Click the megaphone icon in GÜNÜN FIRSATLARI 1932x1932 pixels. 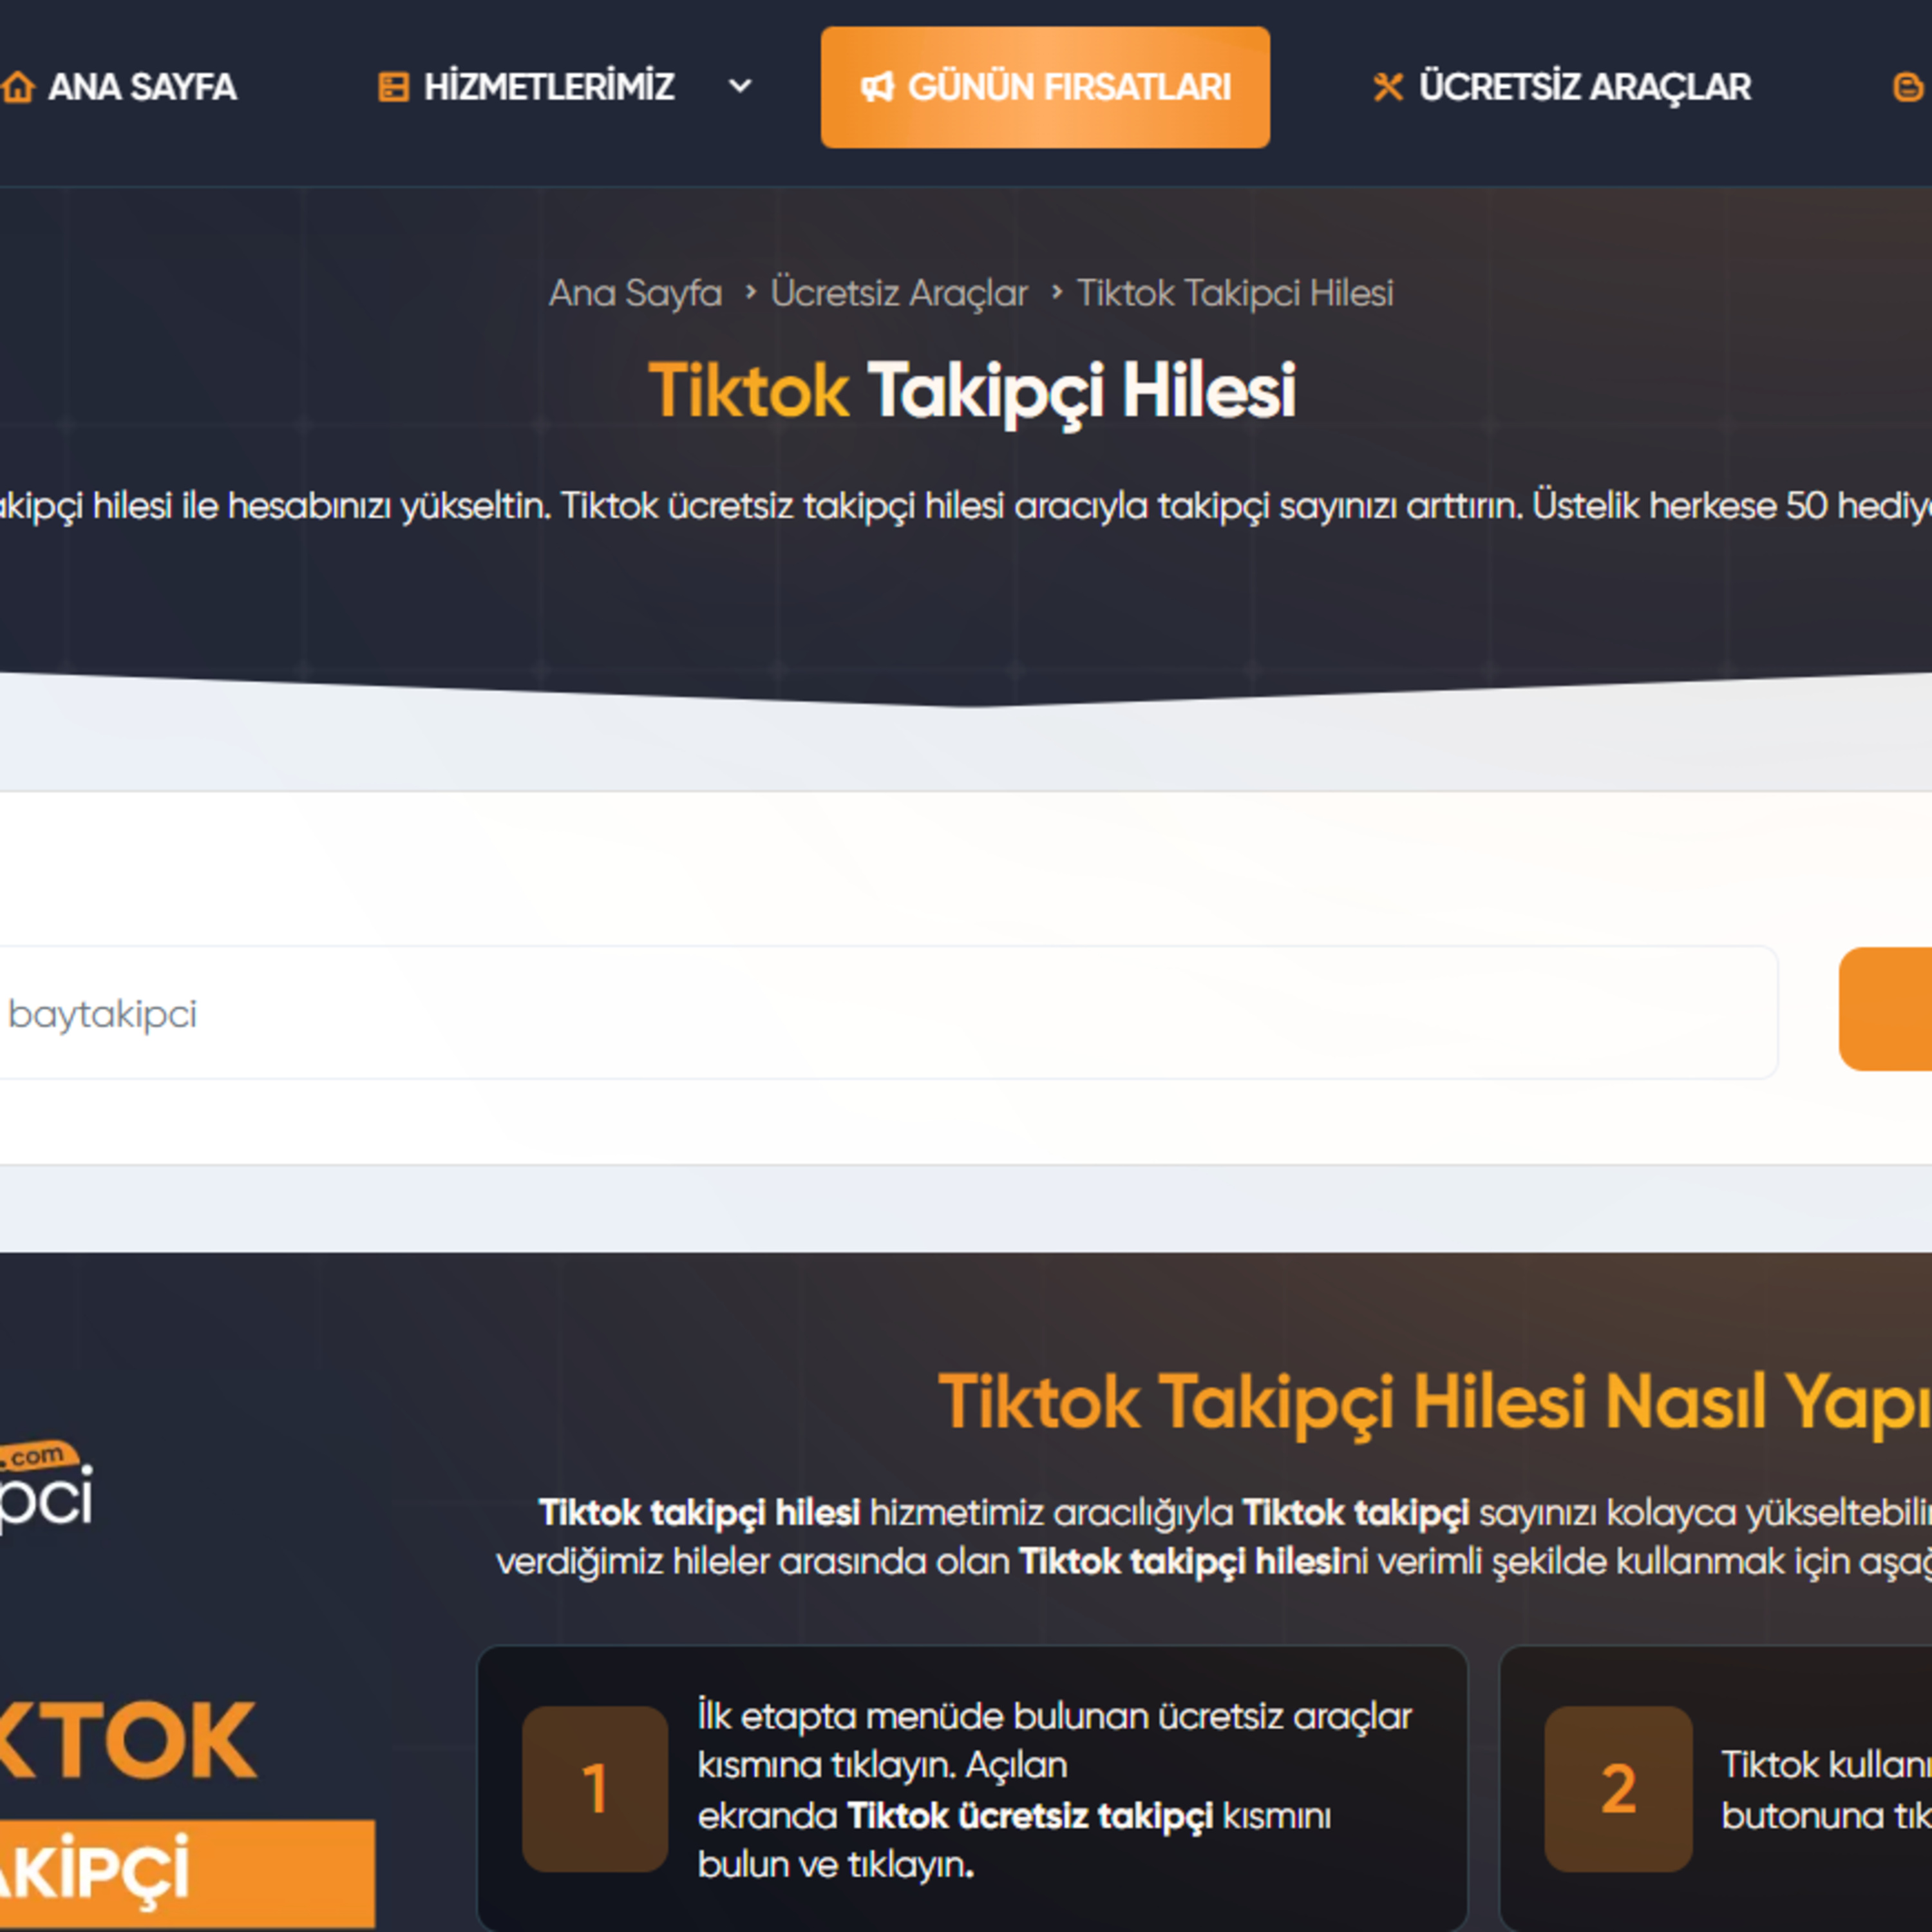click(x=877, y=87)
